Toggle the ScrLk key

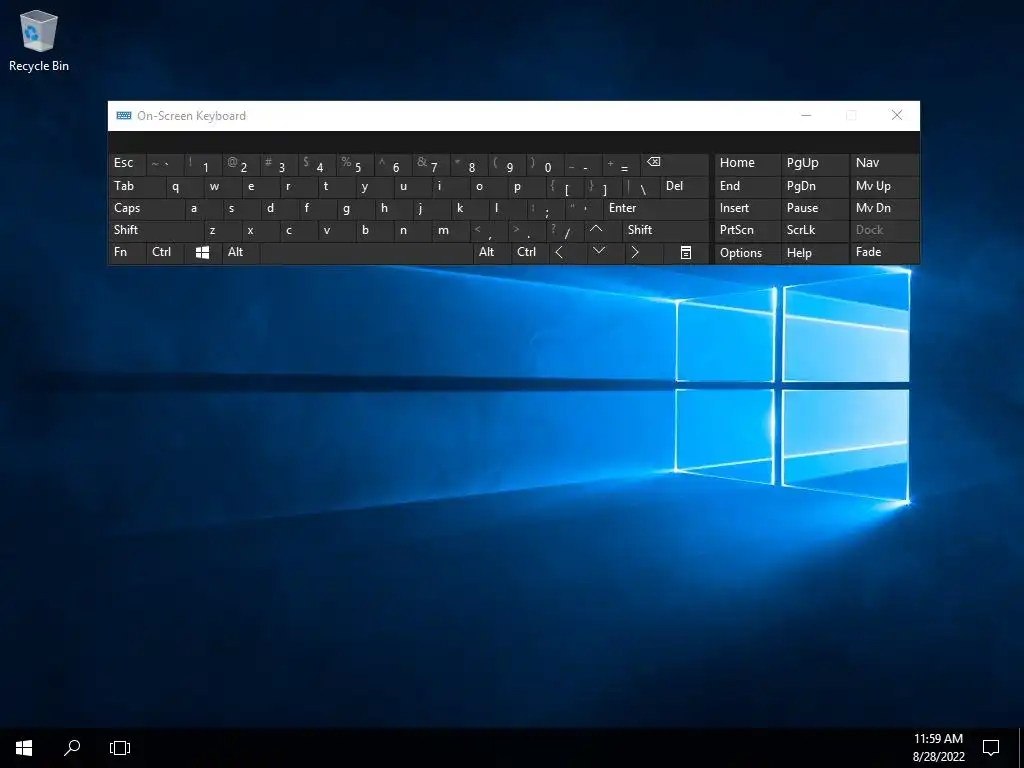[814, 230]
